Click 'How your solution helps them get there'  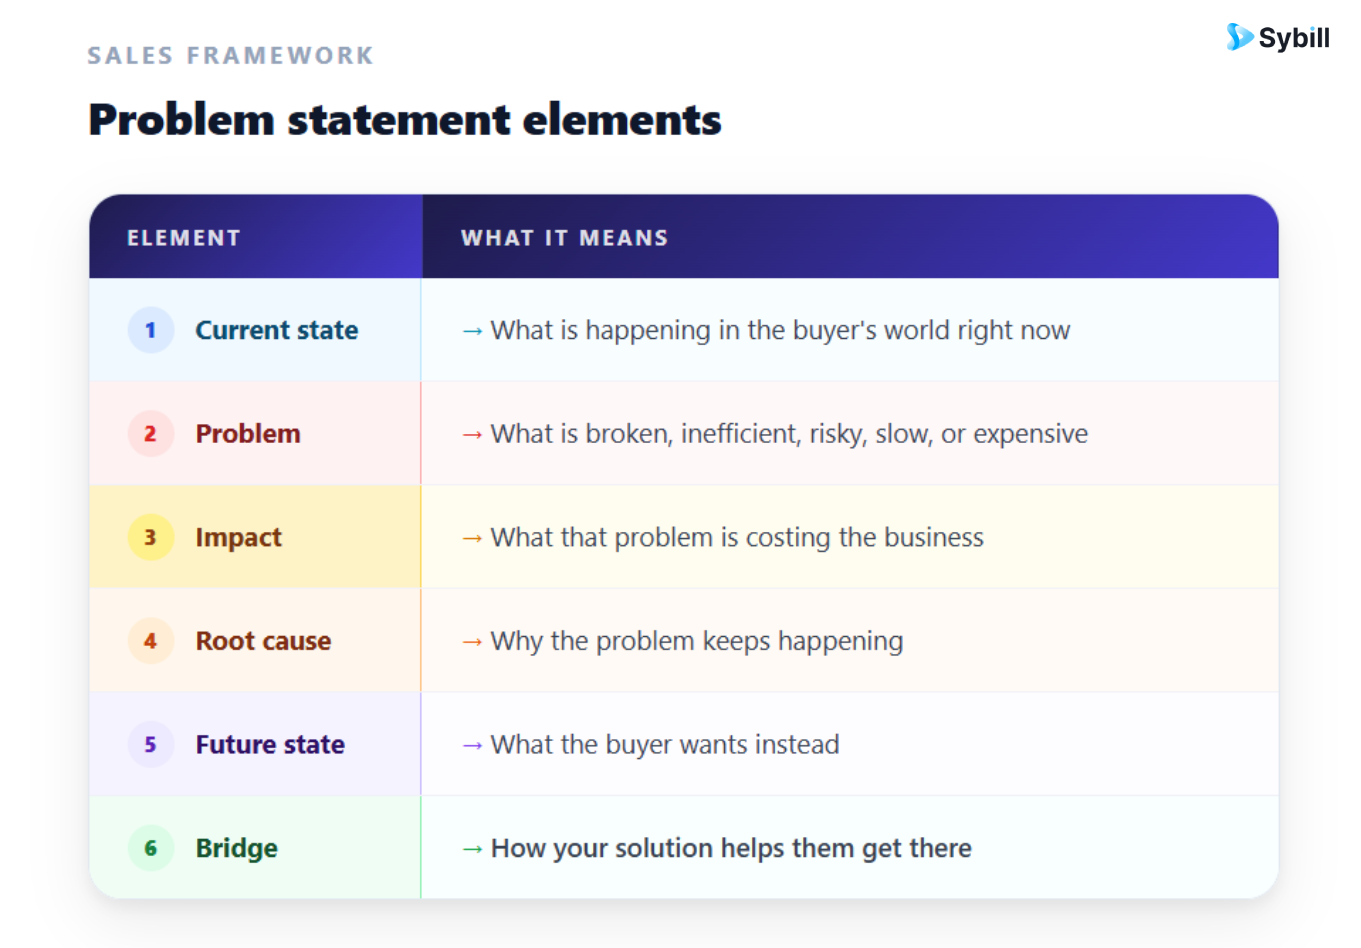731,848
